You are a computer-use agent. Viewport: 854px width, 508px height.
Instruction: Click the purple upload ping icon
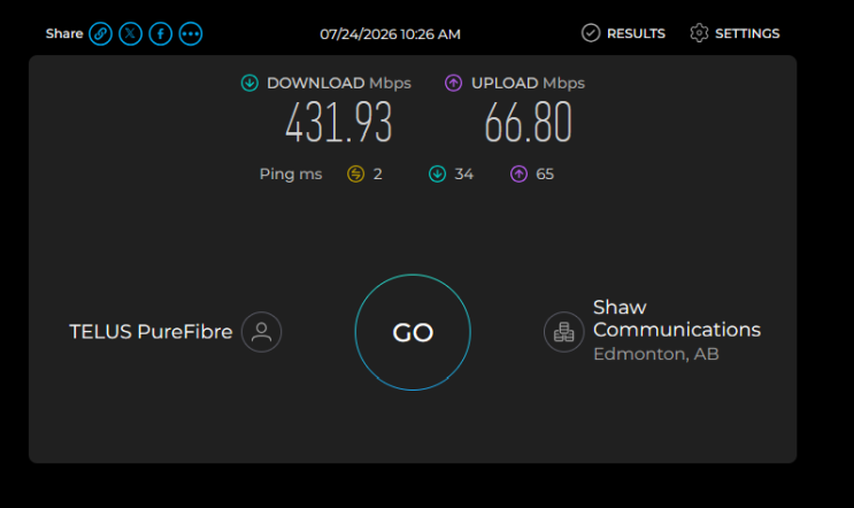pos(519,174)
